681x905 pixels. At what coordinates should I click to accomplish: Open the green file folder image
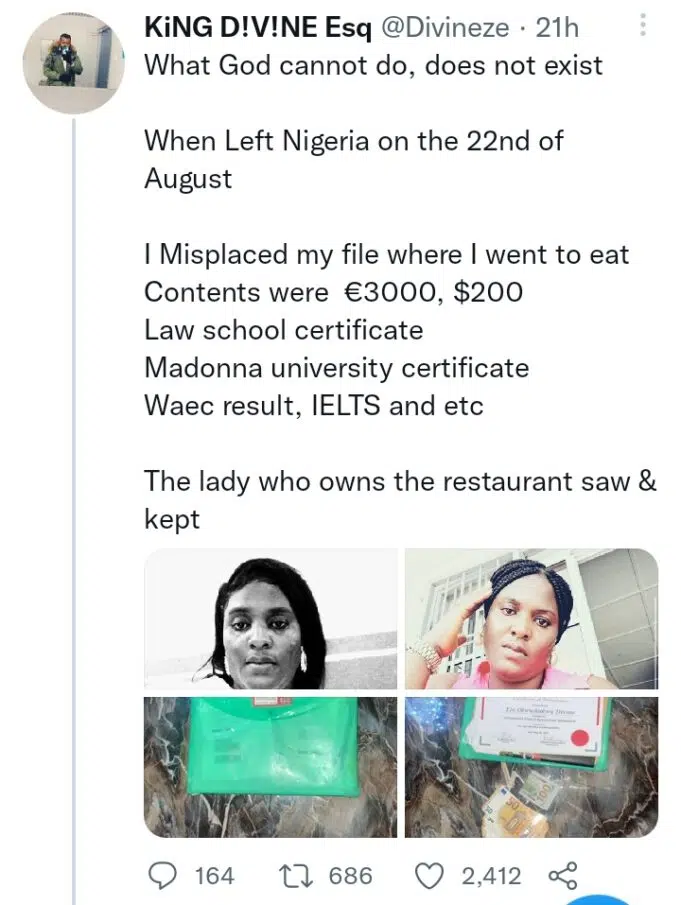coord(271,766)
